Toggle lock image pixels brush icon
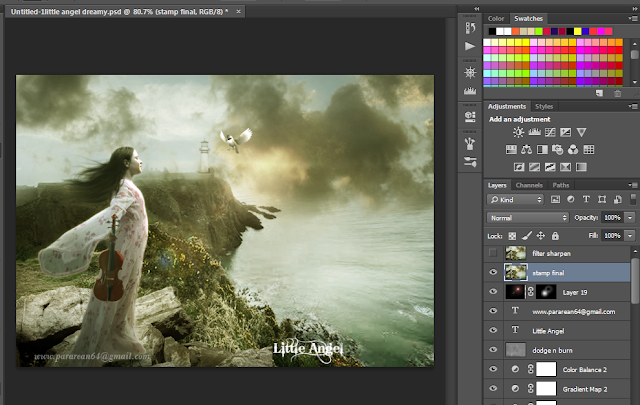The height and width of the screenshot is (405, 640). tap(527, 236)
